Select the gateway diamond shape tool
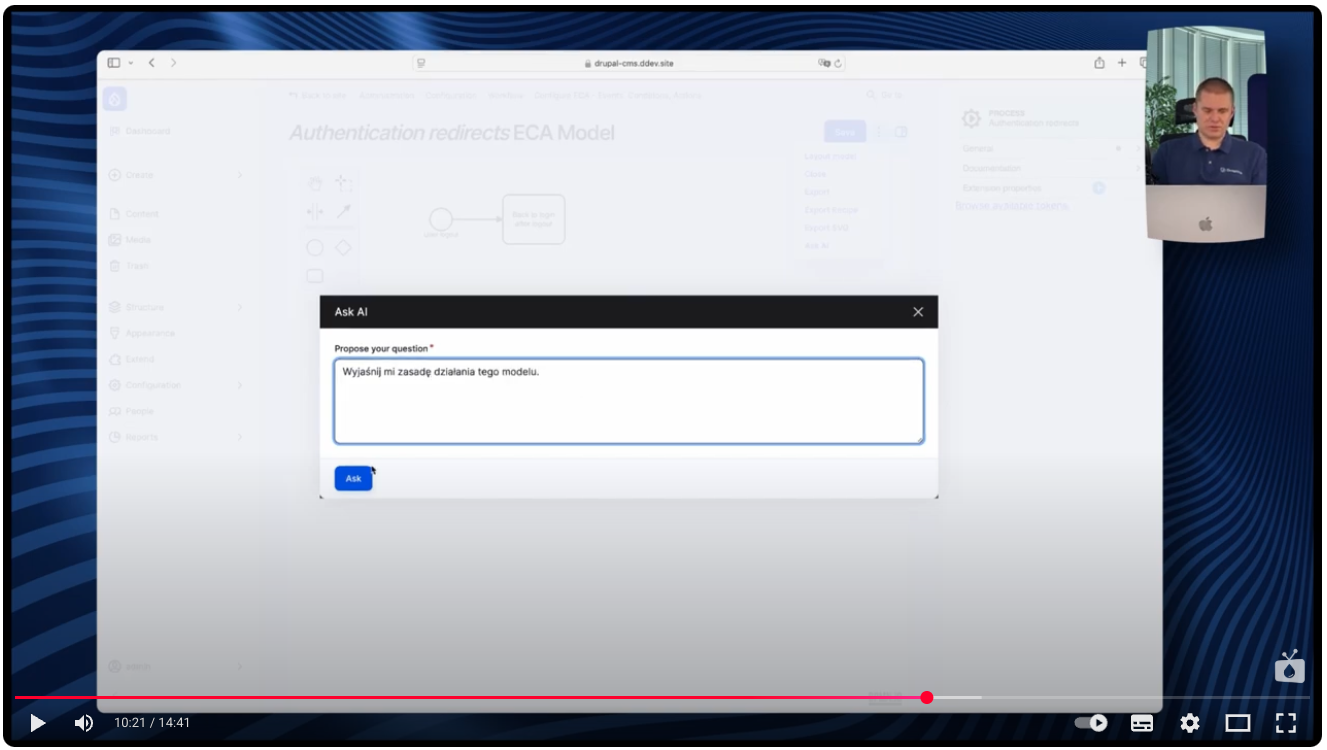This screenshot has height=750, width=1327. [343, 246]
